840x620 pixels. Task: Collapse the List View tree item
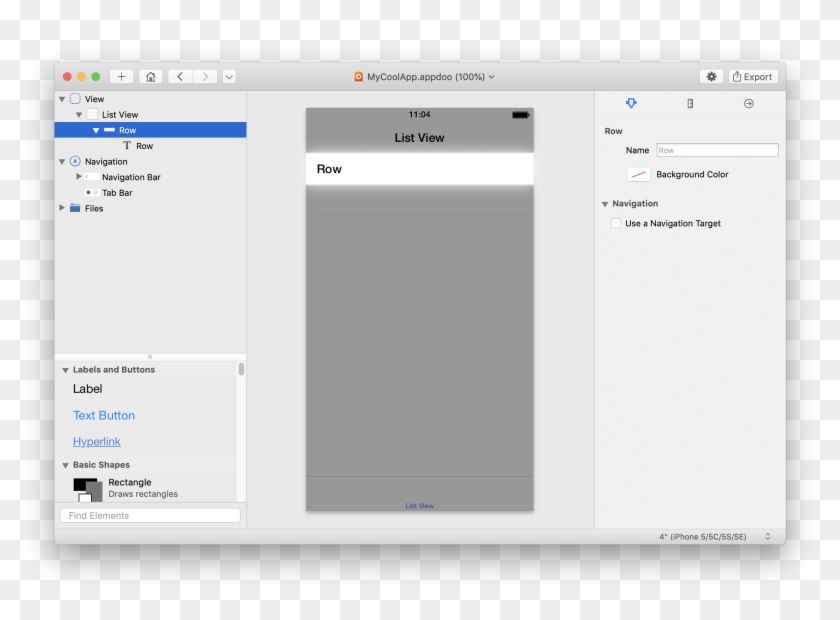(79, 115)
